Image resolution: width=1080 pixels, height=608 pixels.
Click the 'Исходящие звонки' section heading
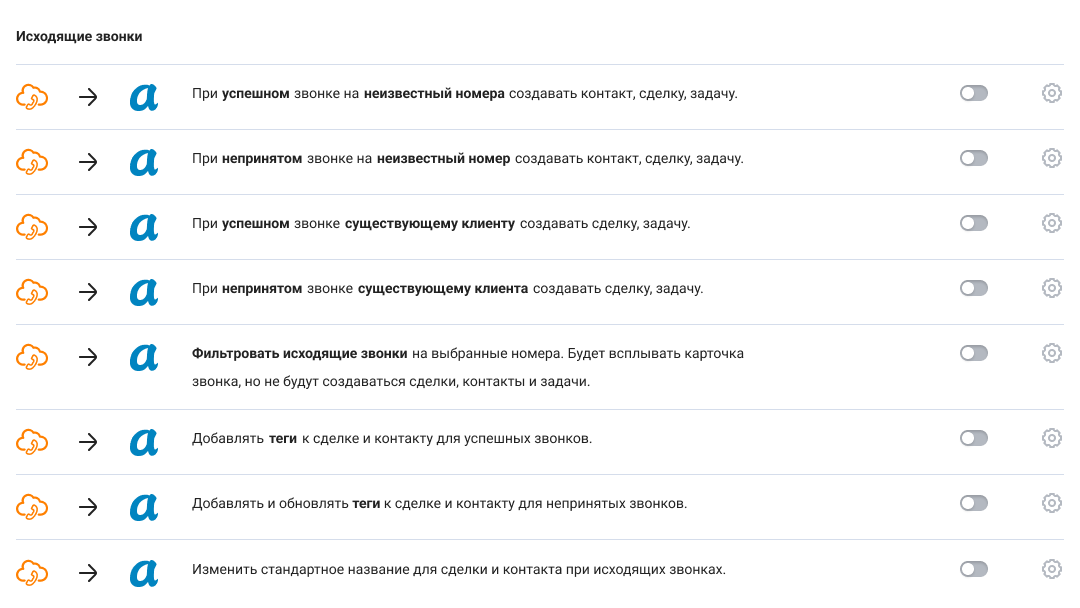tap(79, 36)
